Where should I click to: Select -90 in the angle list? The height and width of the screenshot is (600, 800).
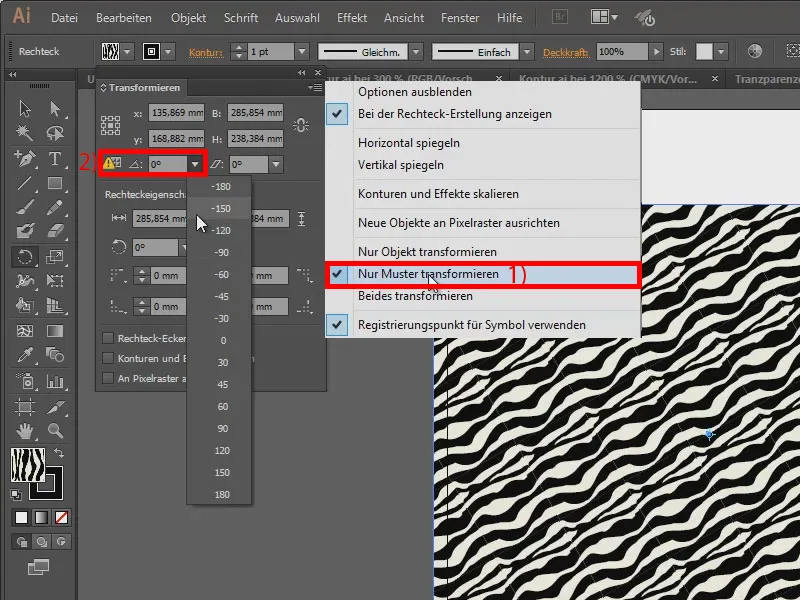221,253
